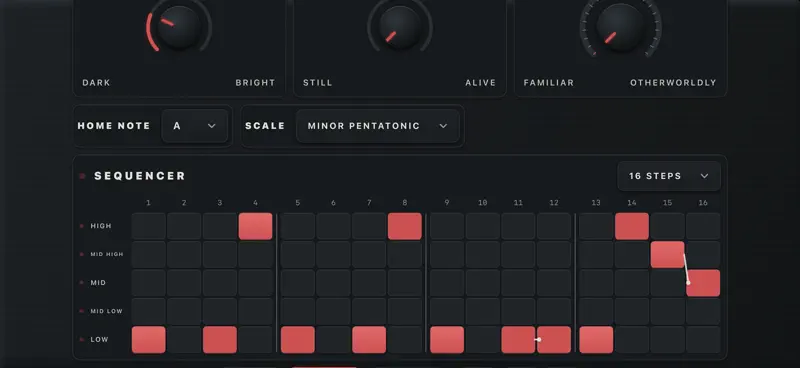This screenshot has width=800, height=368.
Task: Click the slide handle between Low steps 11 and 12
Action: pos(539,339)
